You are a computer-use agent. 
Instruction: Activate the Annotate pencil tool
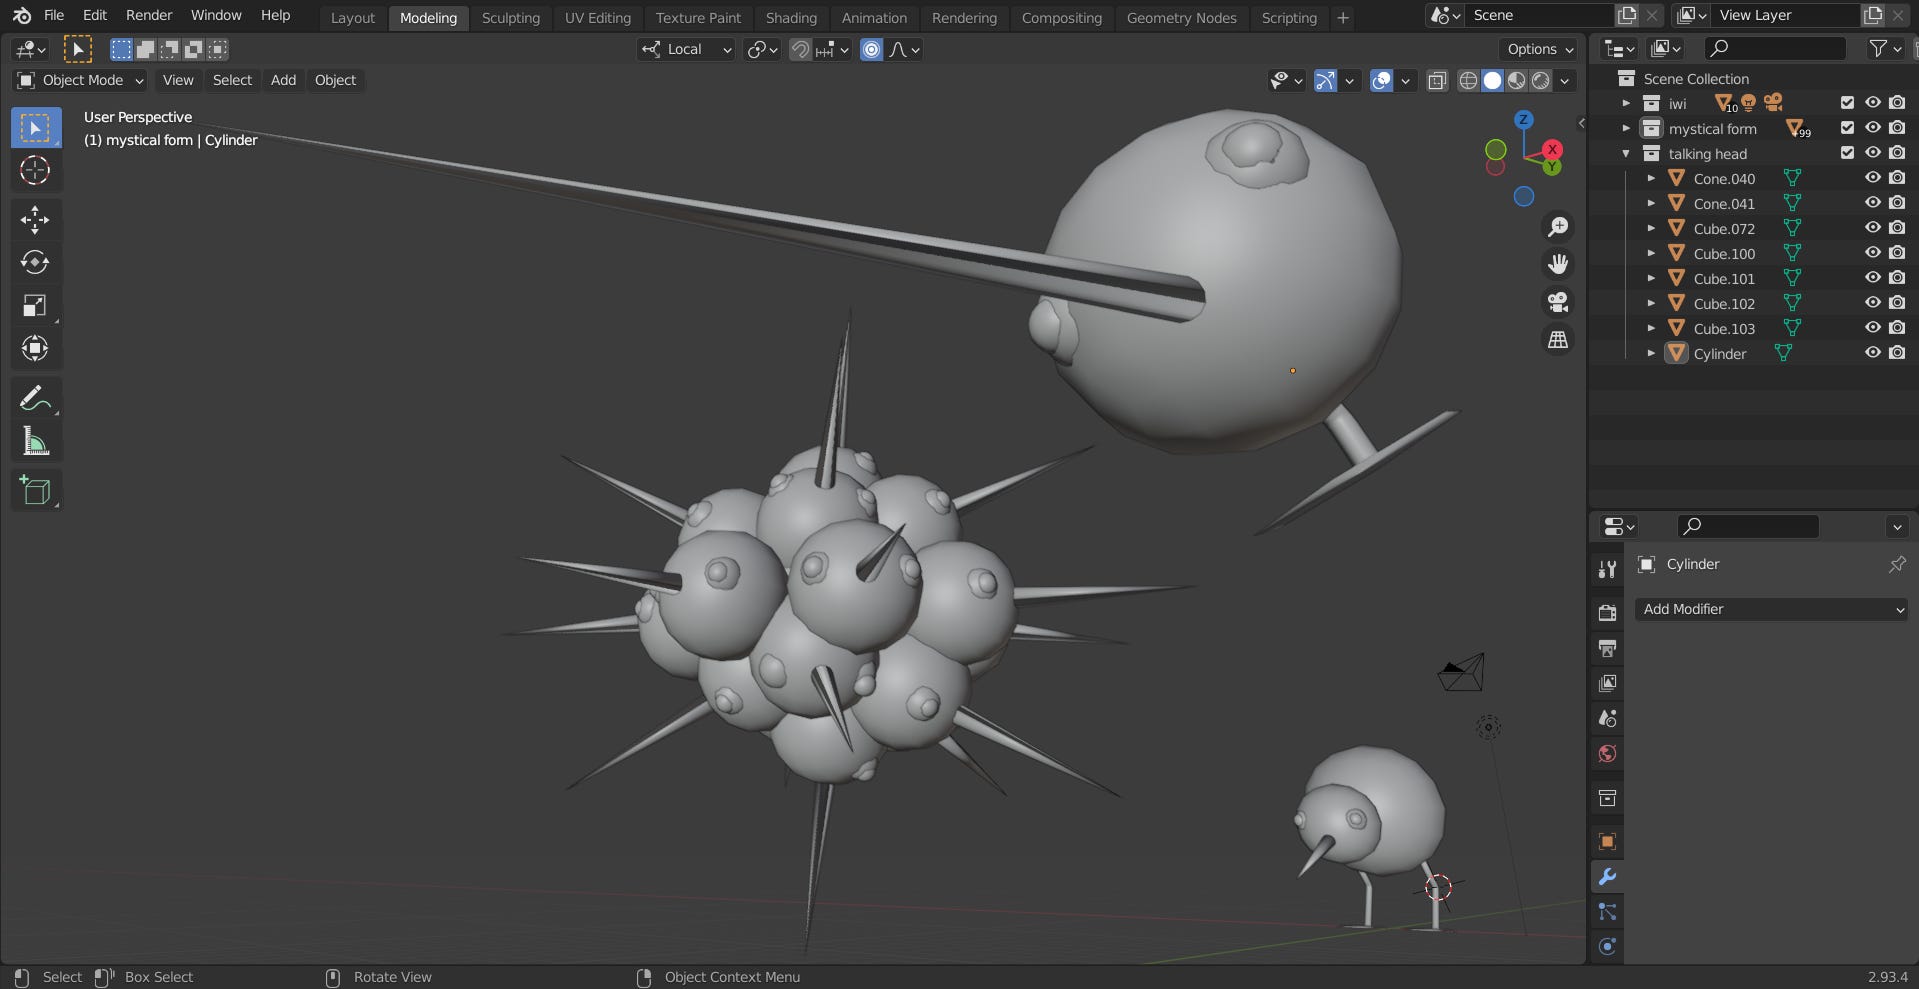(x=35, y=398)
